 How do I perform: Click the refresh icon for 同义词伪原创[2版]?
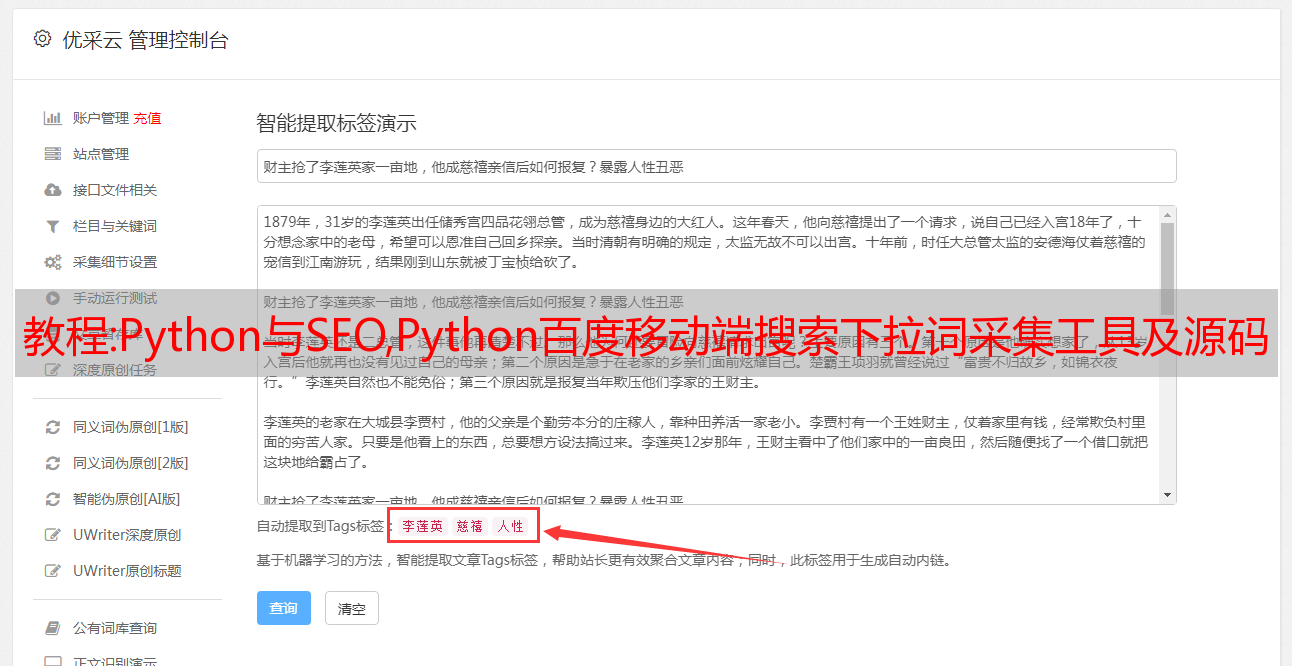click(x=53, y=463)
